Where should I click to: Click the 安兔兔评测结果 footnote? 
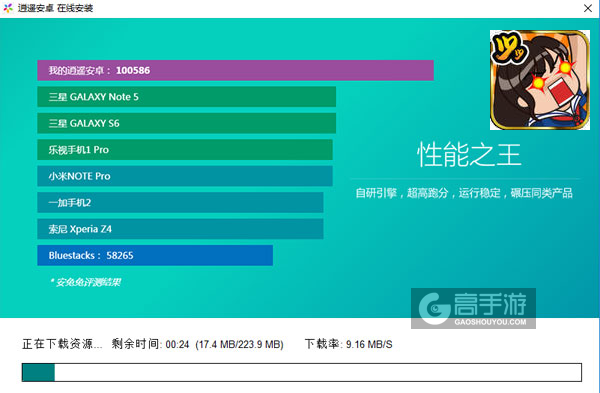point(86,282)
